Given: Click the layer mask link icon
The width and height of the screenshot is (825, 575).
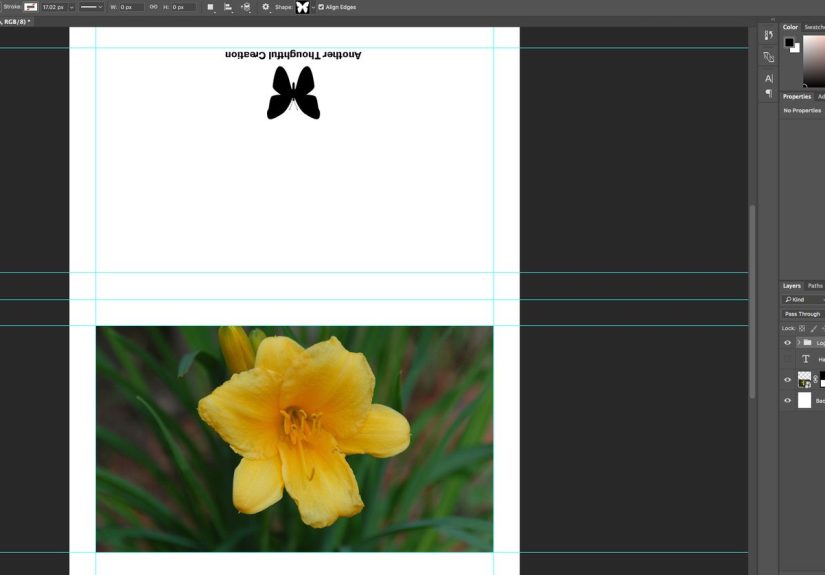Looking at the screenshot, I should click(816, 379).
